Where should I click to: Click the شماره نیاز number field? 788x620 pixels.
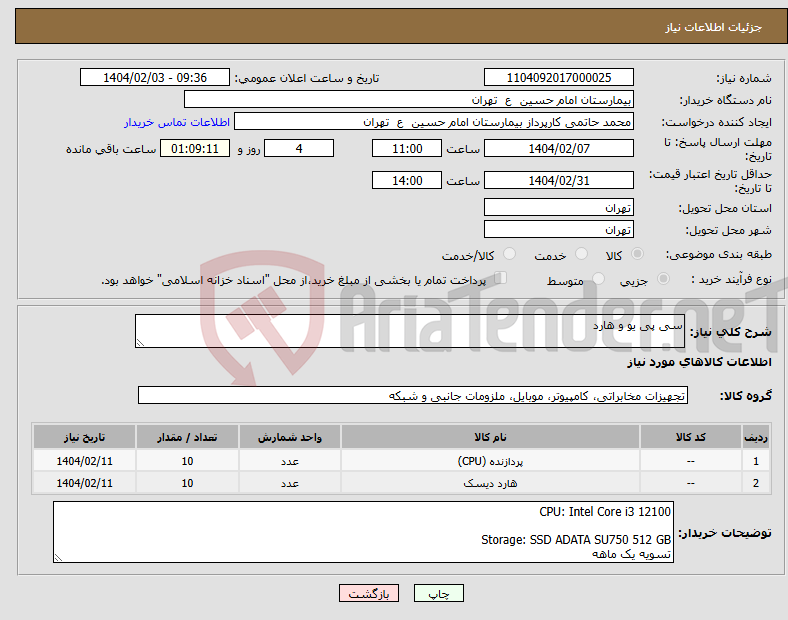(x=558, y=77)
